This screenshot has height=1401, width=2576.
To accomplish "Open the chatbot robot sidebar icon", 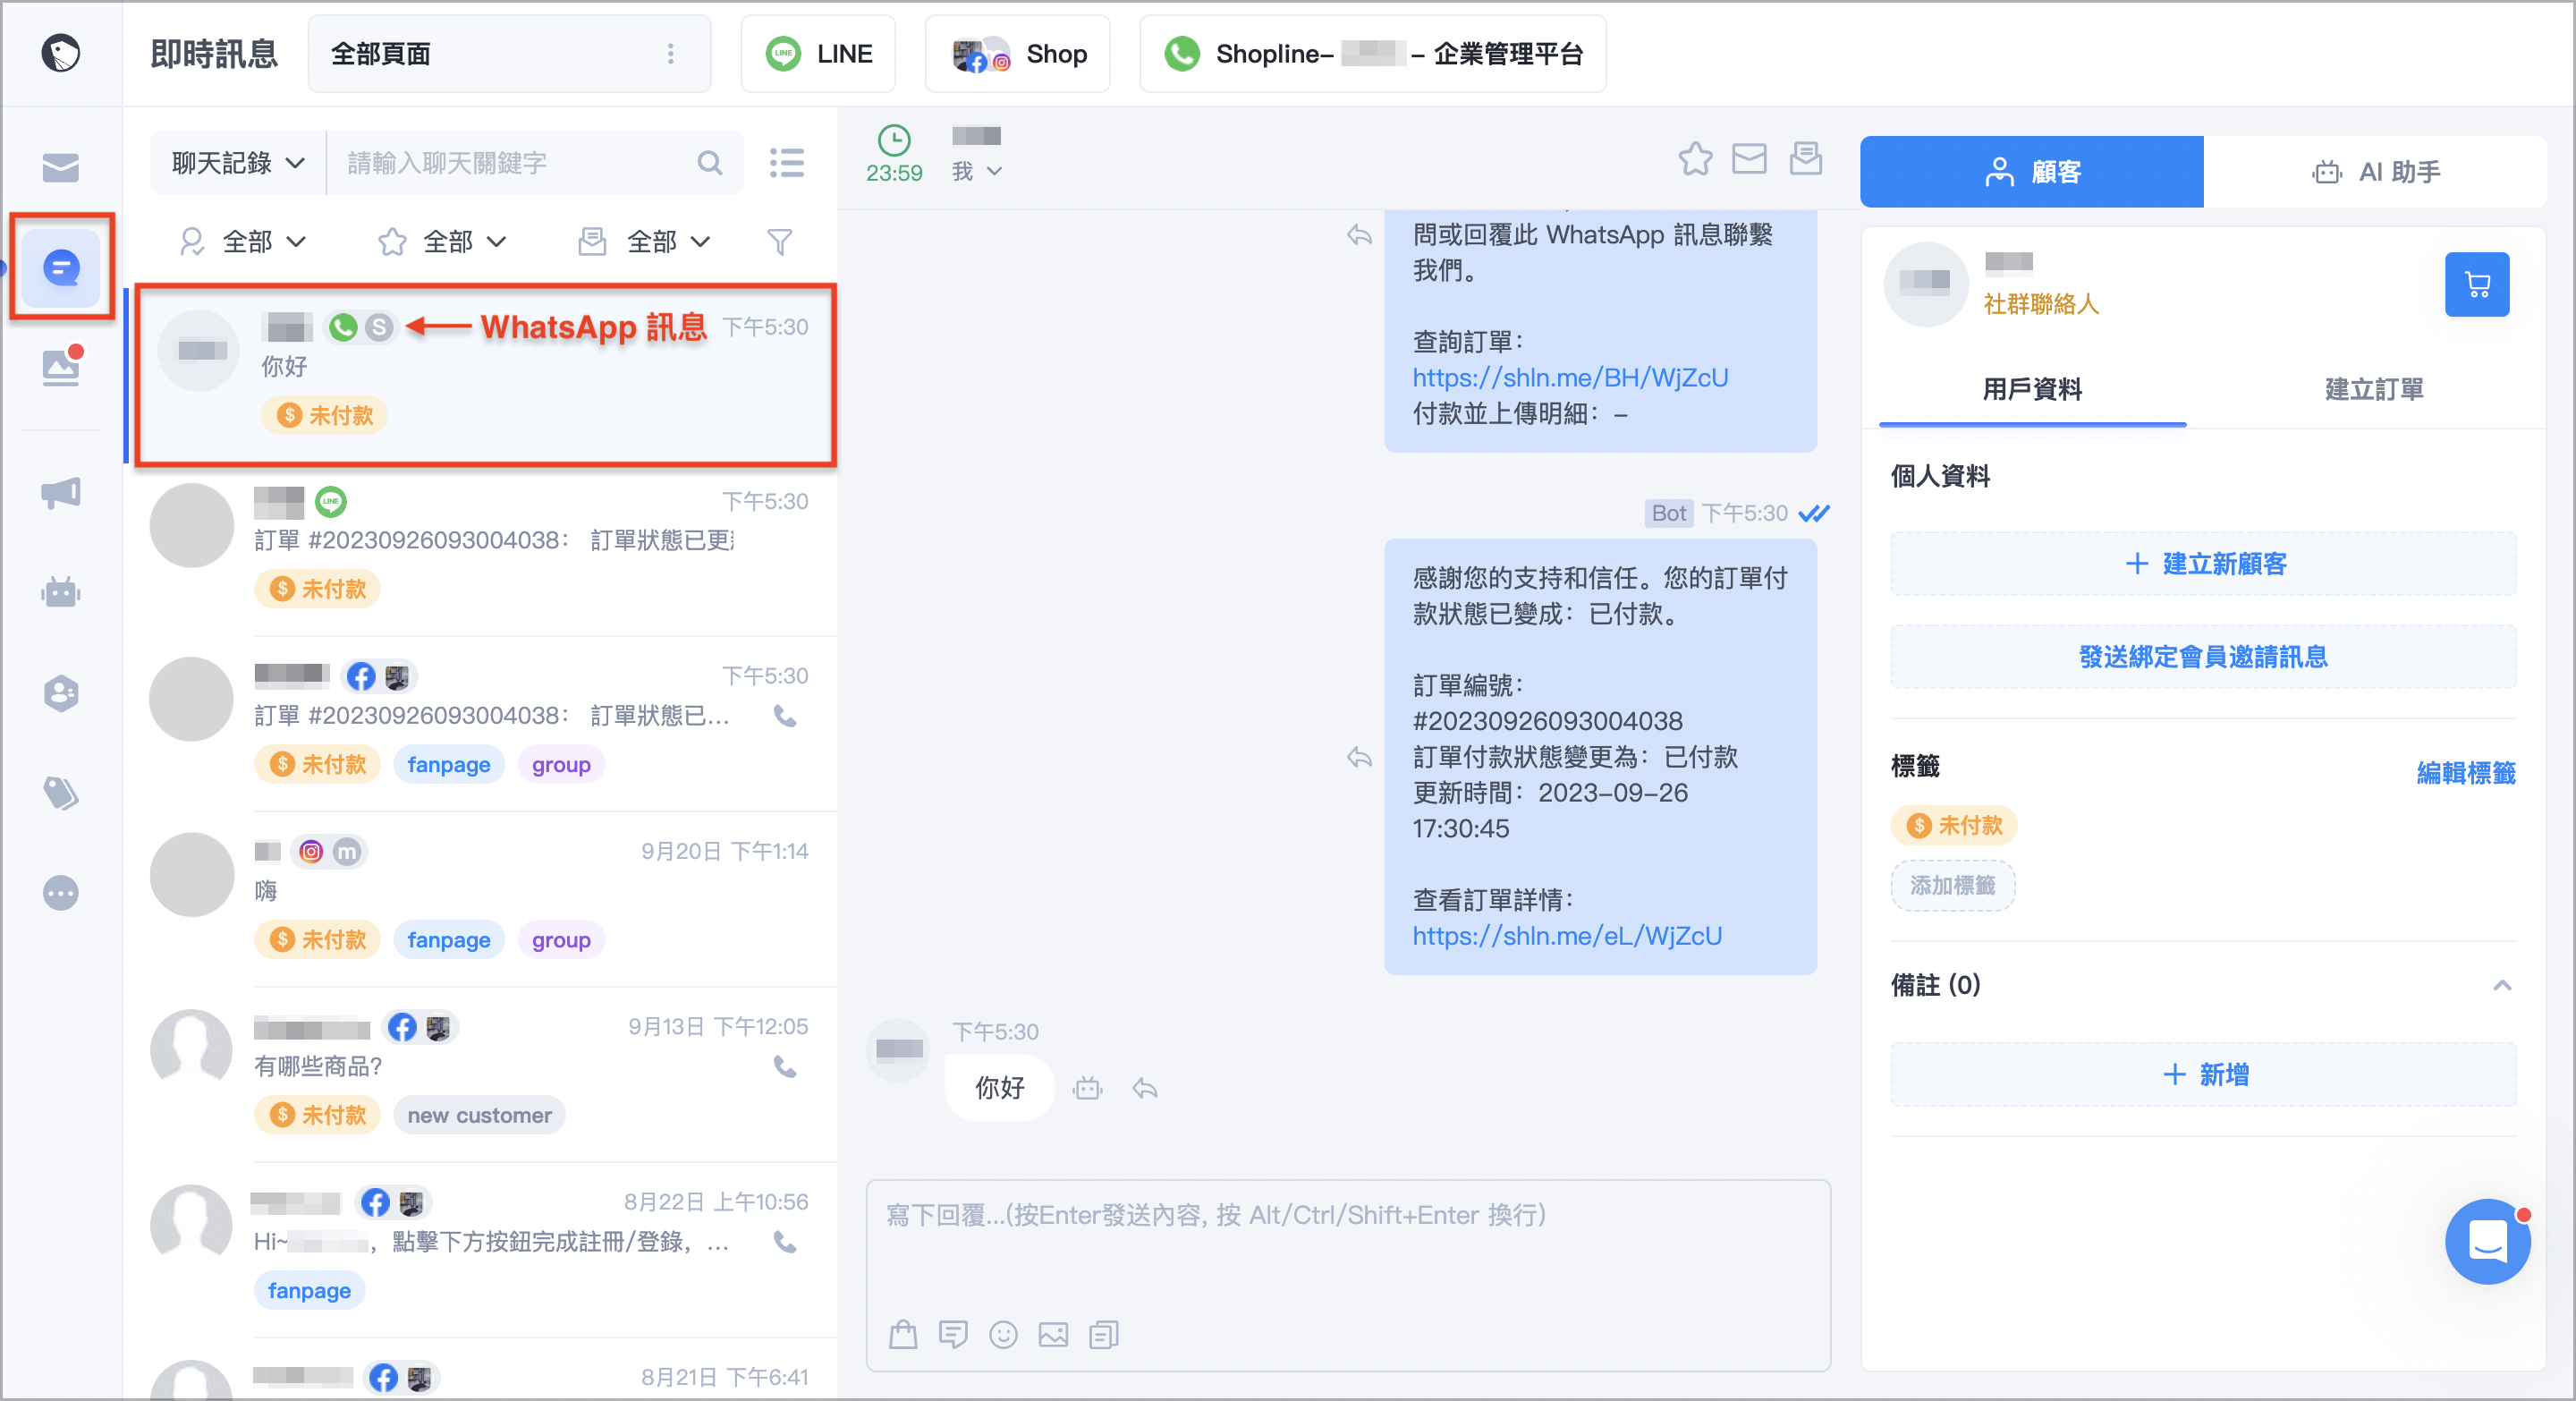I will tap(61, 592).
